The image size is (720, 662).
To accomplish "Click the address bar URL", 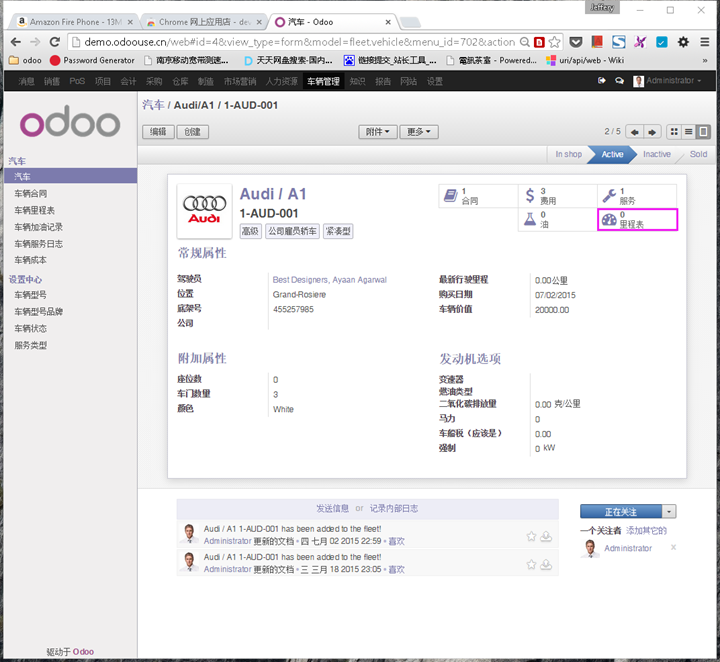I will coord(298,42).
